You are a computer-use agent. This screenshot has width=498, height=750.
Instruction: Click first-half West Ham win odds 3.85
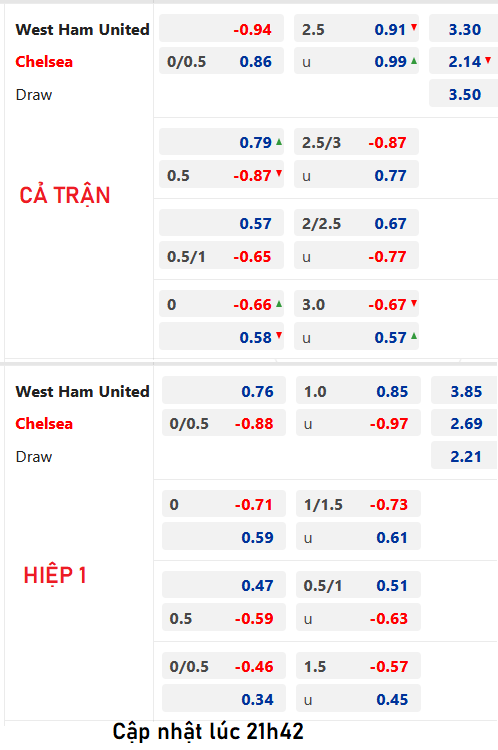pyautogui.click(x=465, y=391)
